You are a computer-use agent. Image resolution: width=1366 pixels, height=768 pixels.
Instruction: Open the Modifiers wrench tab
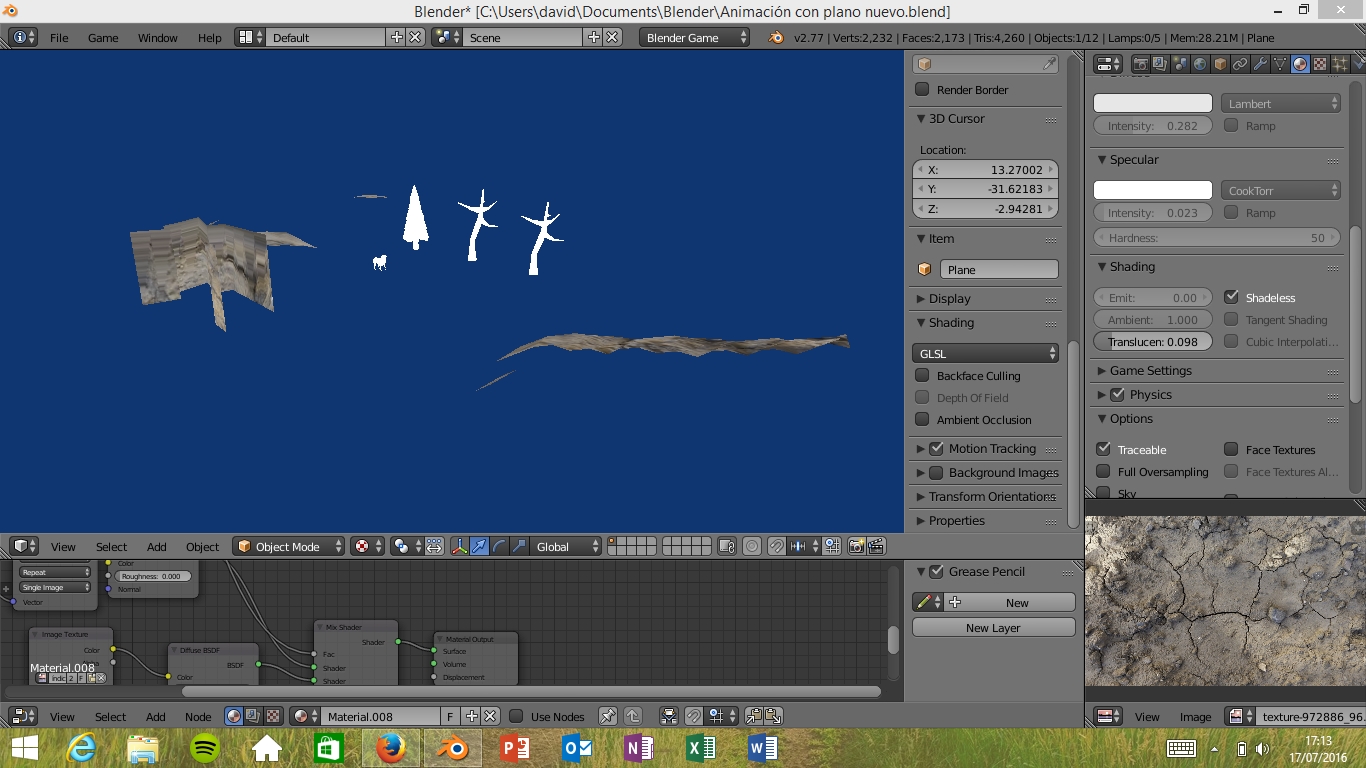1260,64
